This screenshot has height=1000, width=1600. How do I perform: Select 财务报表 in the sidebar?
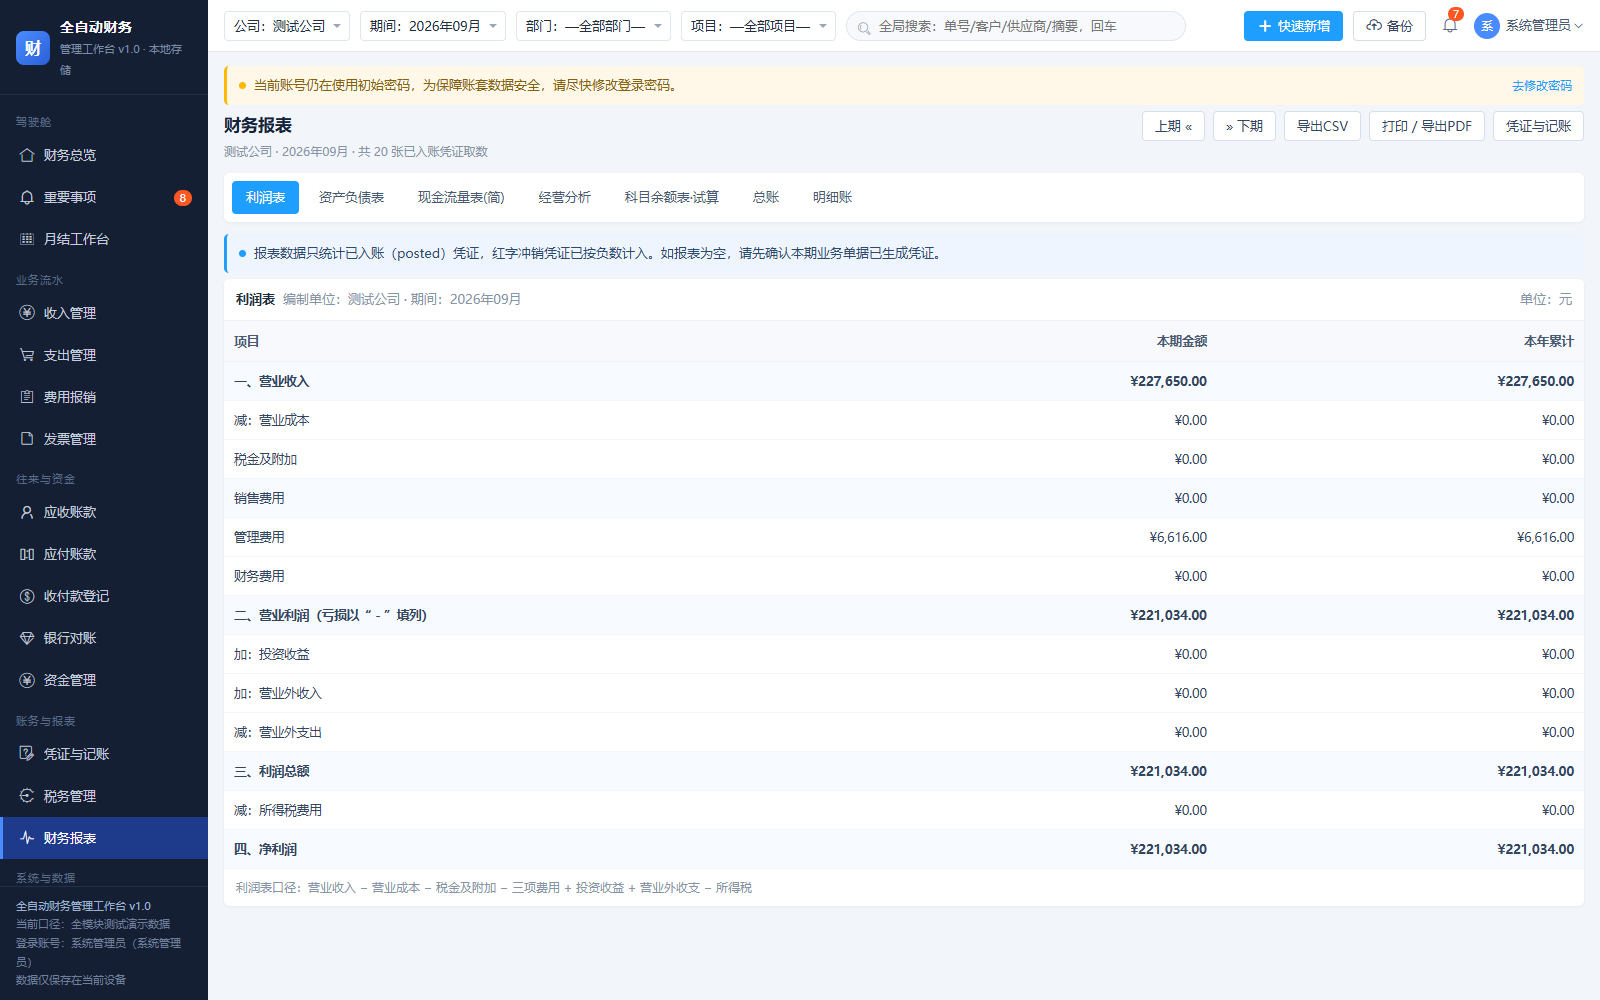click(104, 838)
